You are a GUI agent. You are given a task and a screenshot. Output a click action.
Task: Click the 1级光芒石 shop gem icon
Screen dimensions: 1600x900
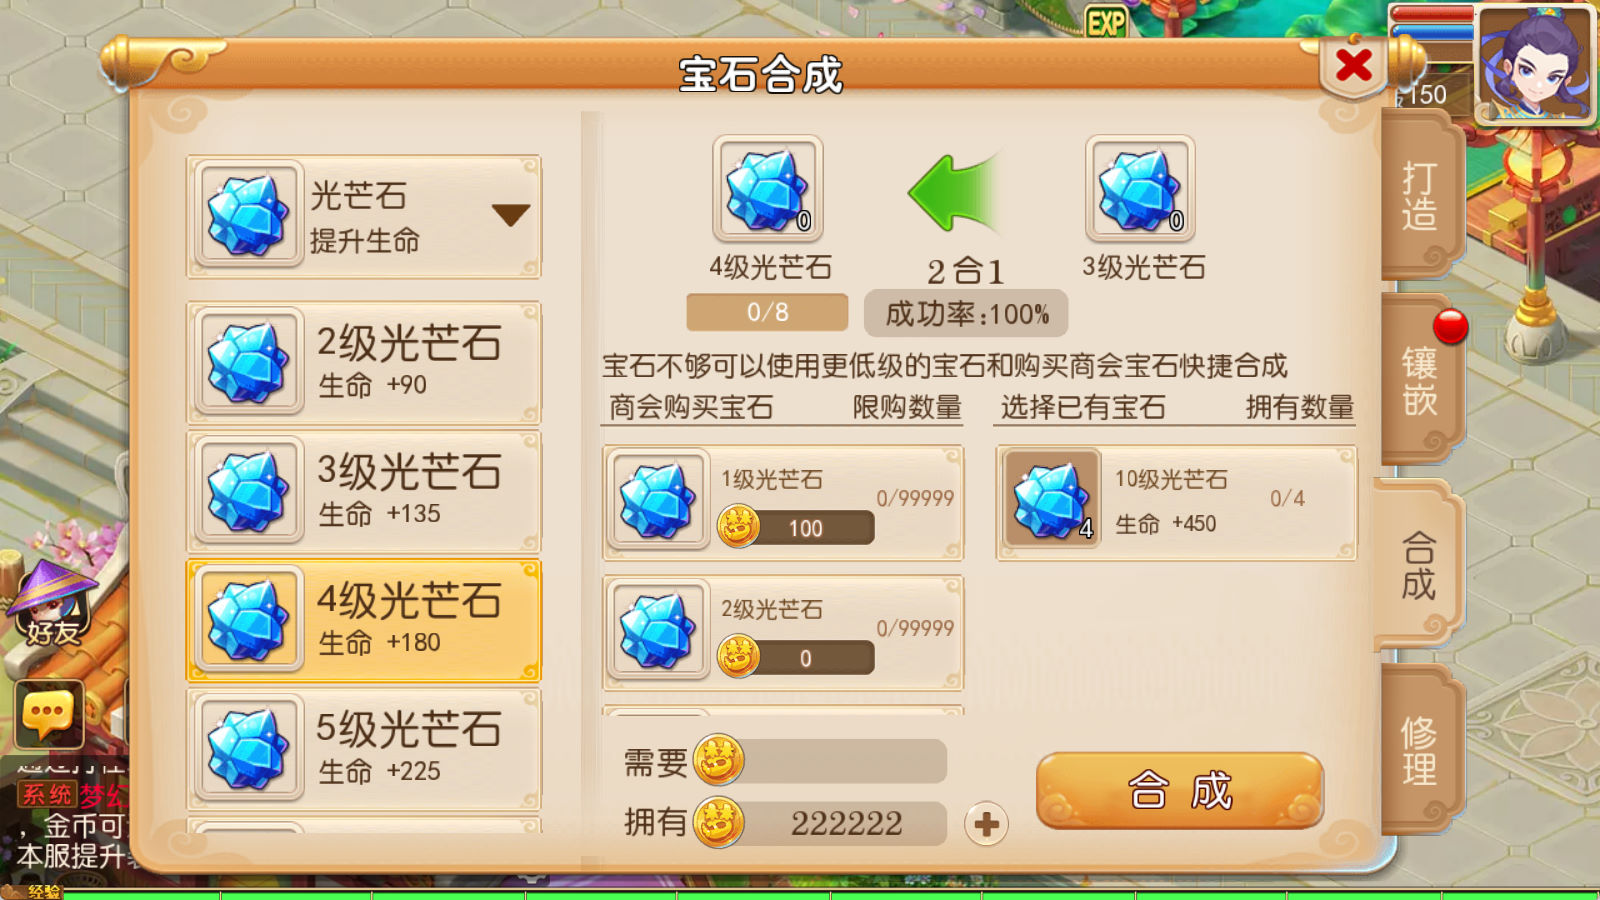[657, 498]
